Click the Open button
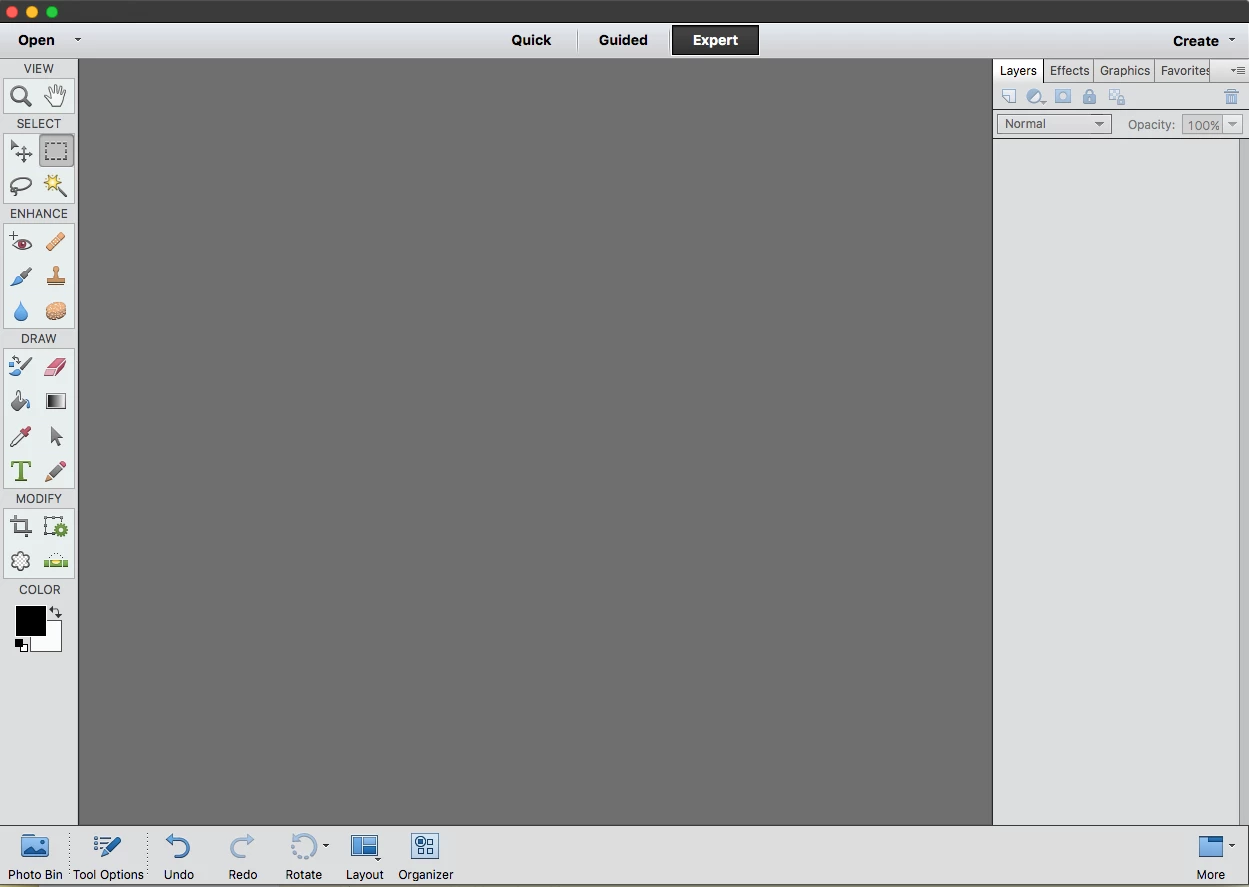This screenshot has width=1249, height=887. click(37, 40)
